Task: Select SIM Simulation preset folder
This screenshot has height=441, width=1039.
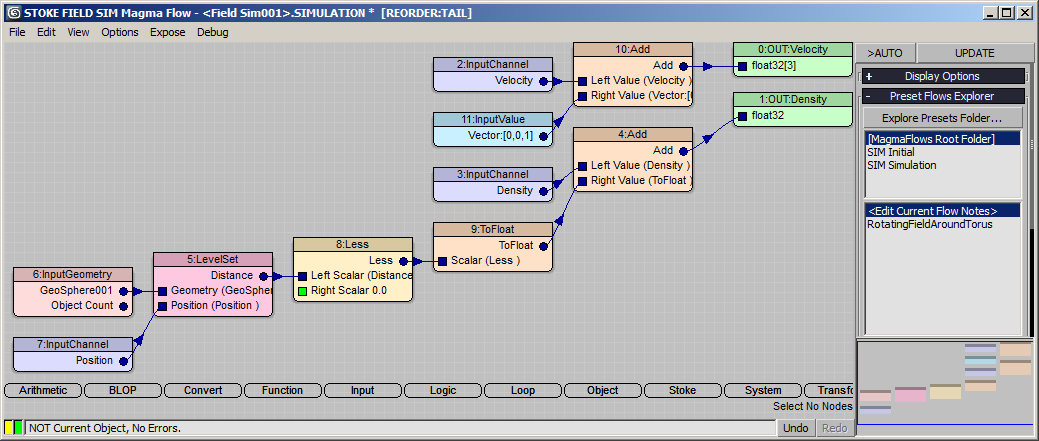Action: tap(901, 165)
